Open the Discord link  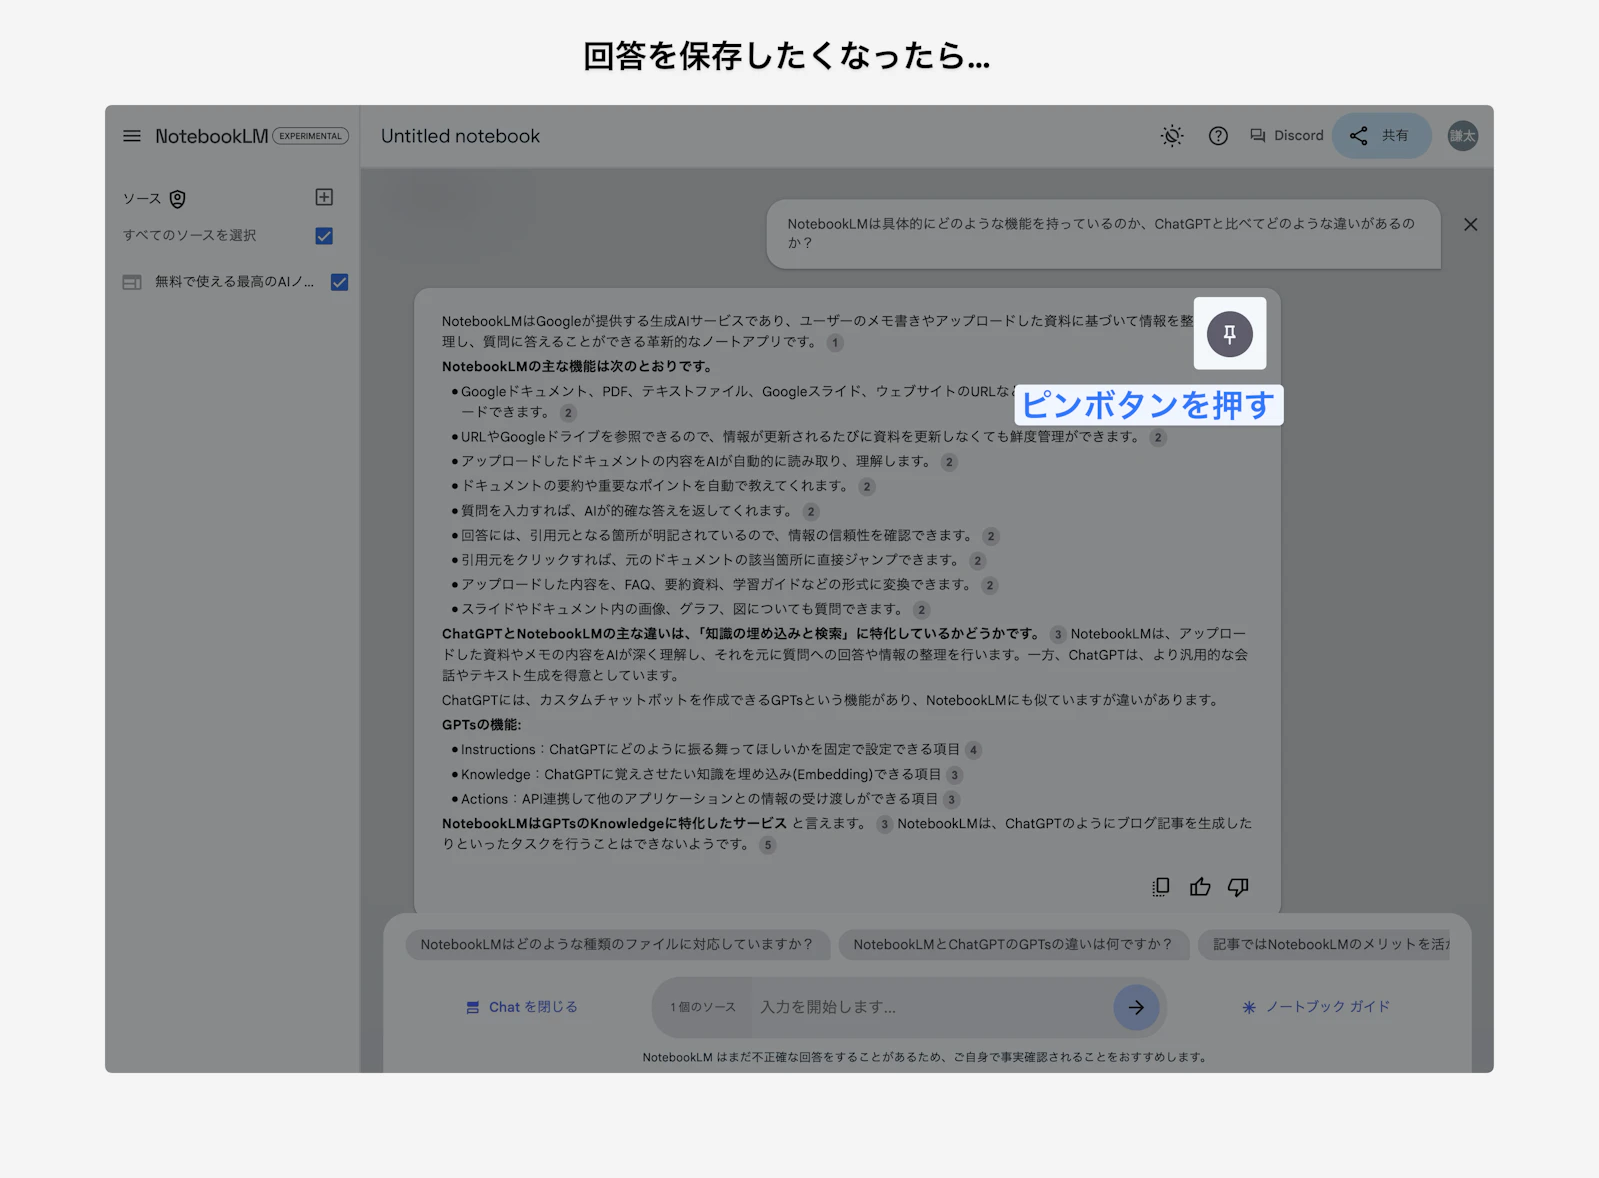[1287, 136]
